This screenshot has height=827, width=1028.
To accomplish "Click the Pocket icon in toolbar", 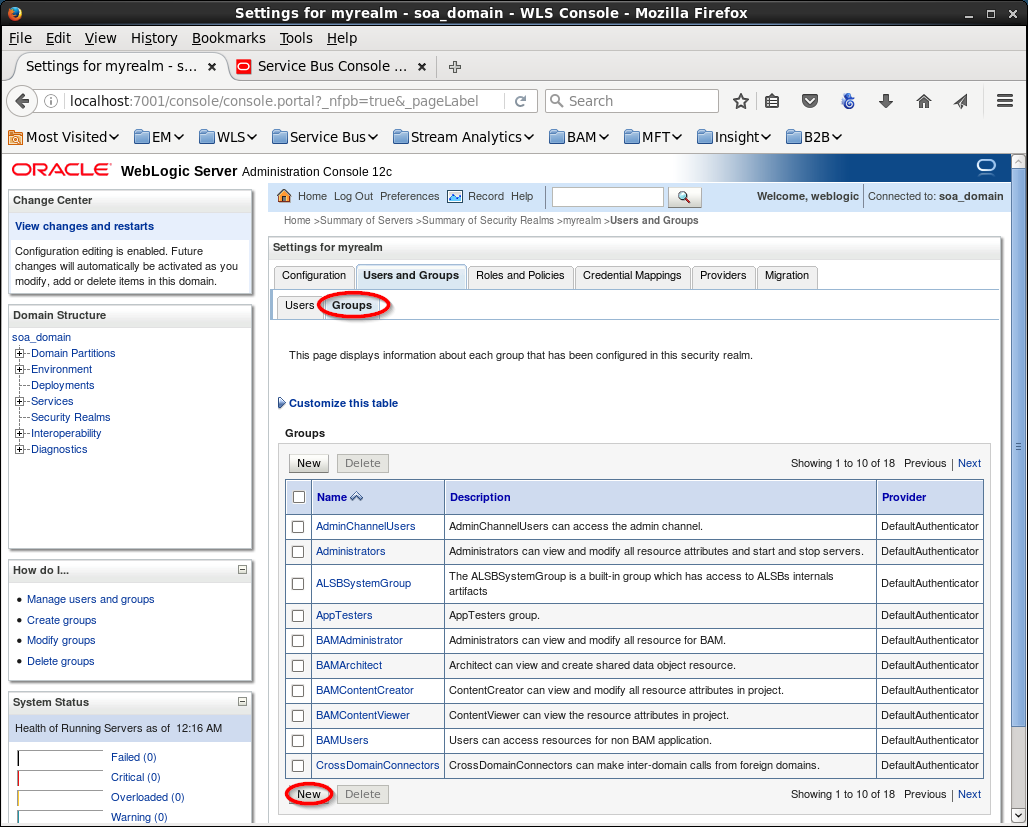I will click(x=811, y=101).
